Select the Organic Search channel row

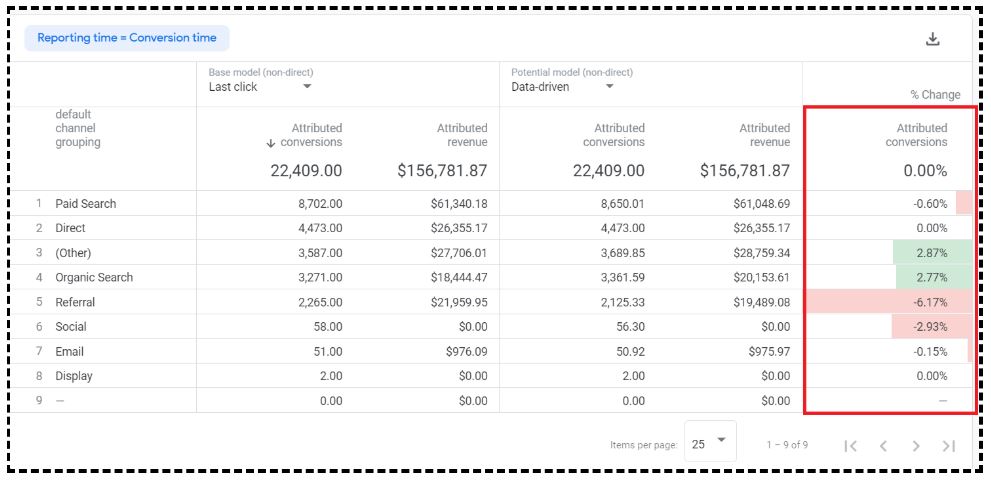pos(94,278)
